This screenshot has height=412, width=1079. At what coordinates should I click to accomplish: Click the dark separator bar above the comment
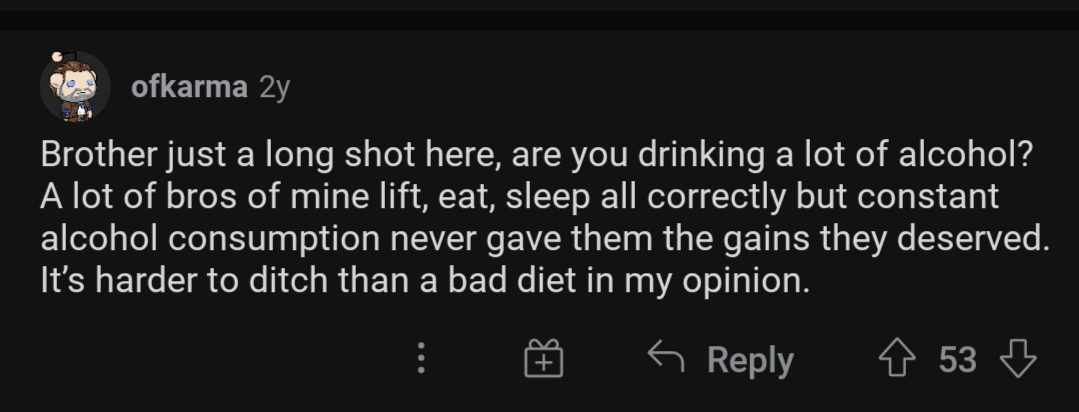tap(540, 20)
